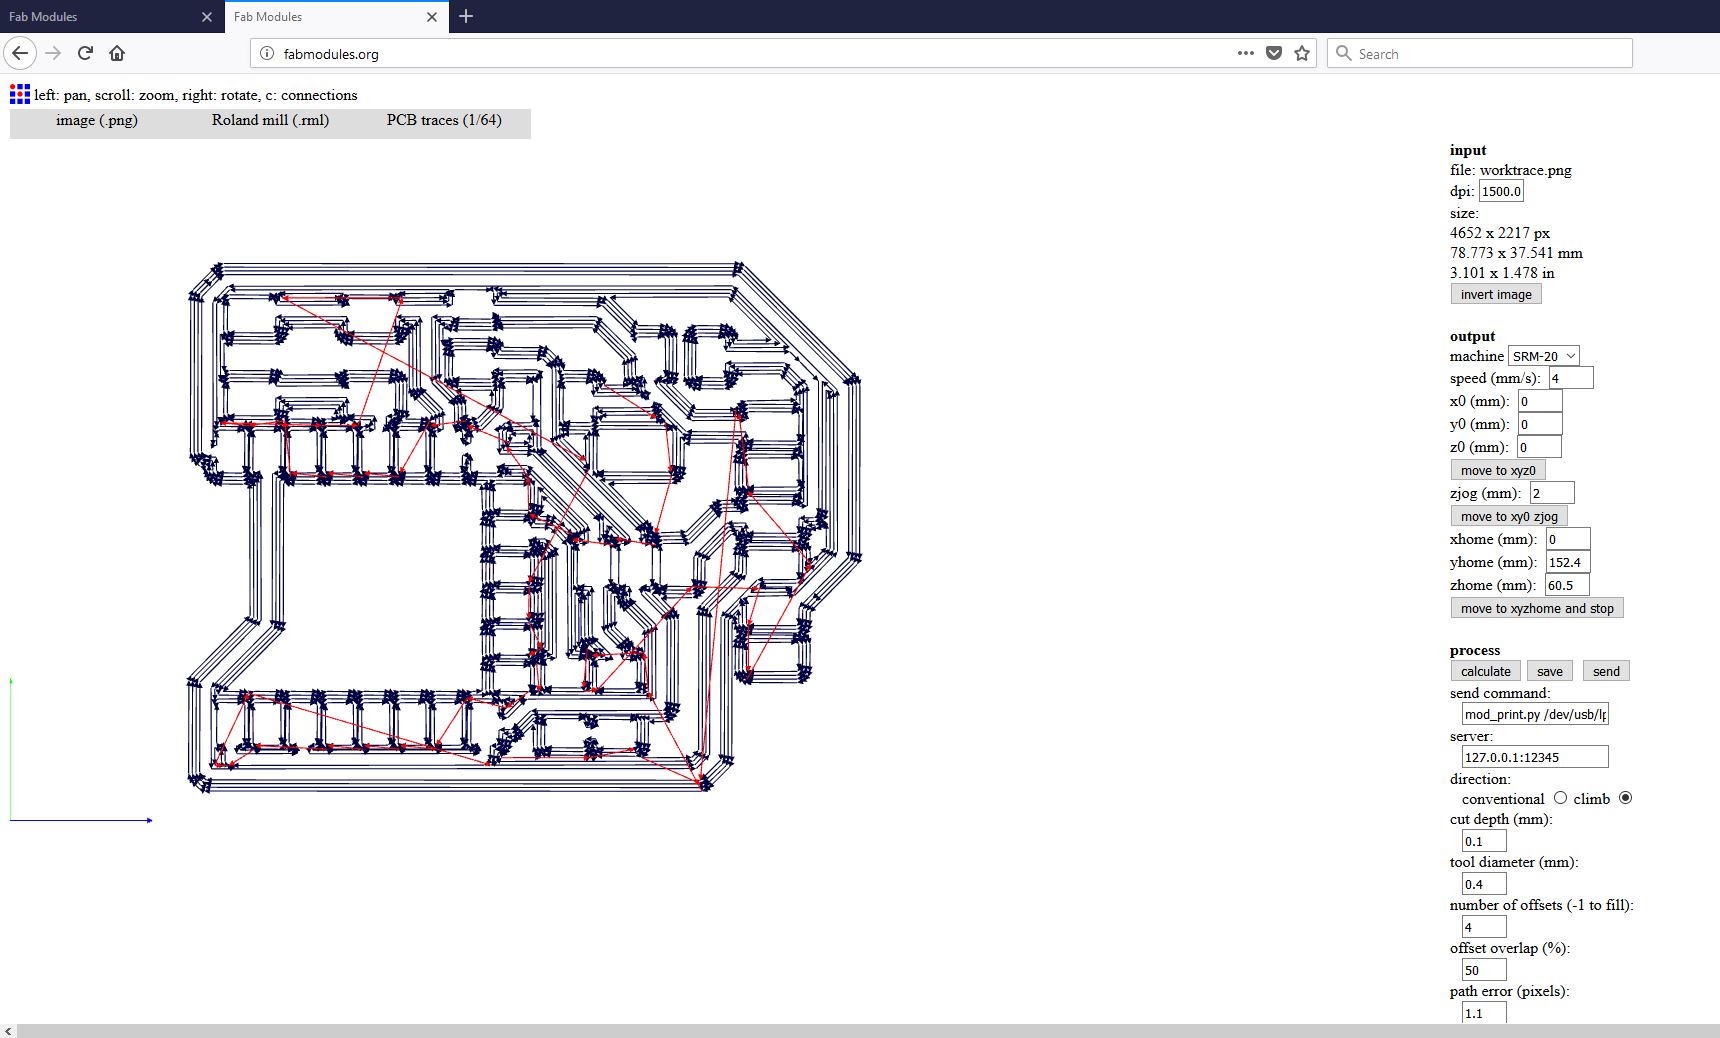Calculate the toolpath
This screenshot has height=1038, width=1720.
(1486, 671)
